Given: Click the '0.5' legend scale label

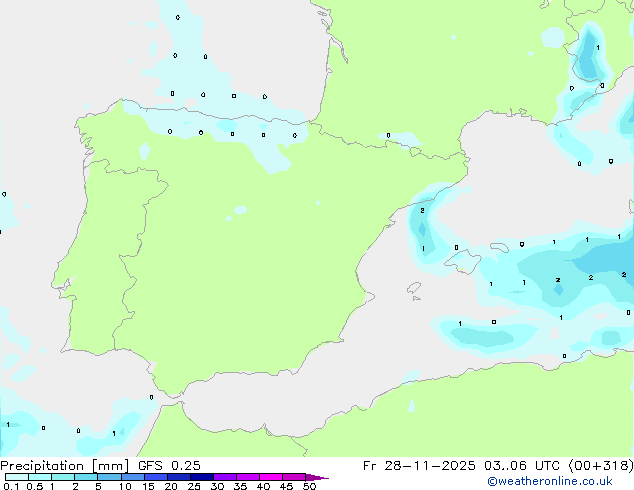Looking at the screenshot, I should pos(35,486).
